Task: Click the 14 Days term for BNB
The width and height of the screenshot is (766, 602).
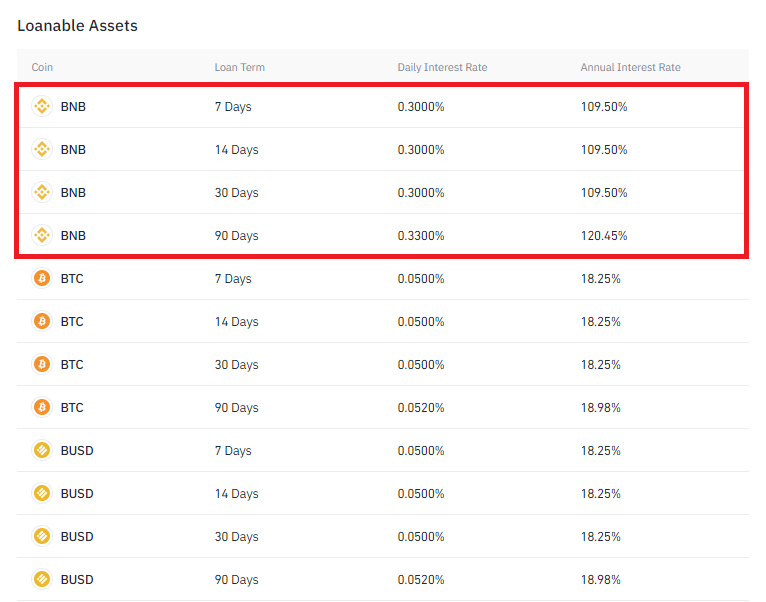Action: click(x=236, y=150)
